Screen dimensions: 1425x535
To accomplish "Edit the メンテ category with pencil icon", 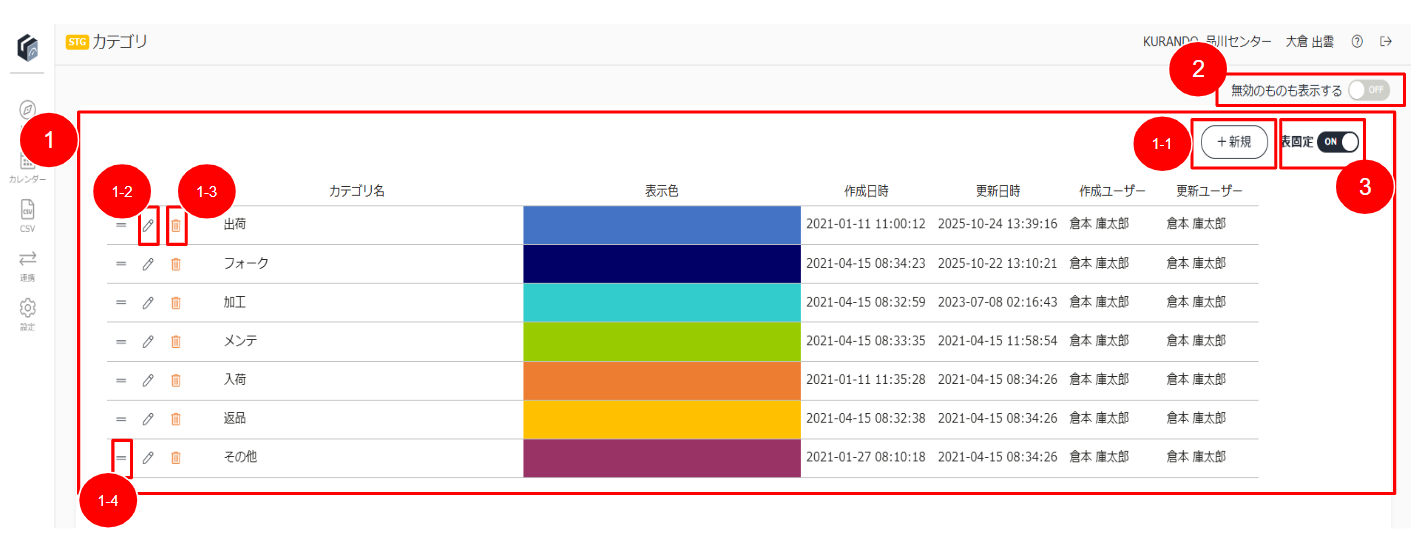I will pos(148,341).
